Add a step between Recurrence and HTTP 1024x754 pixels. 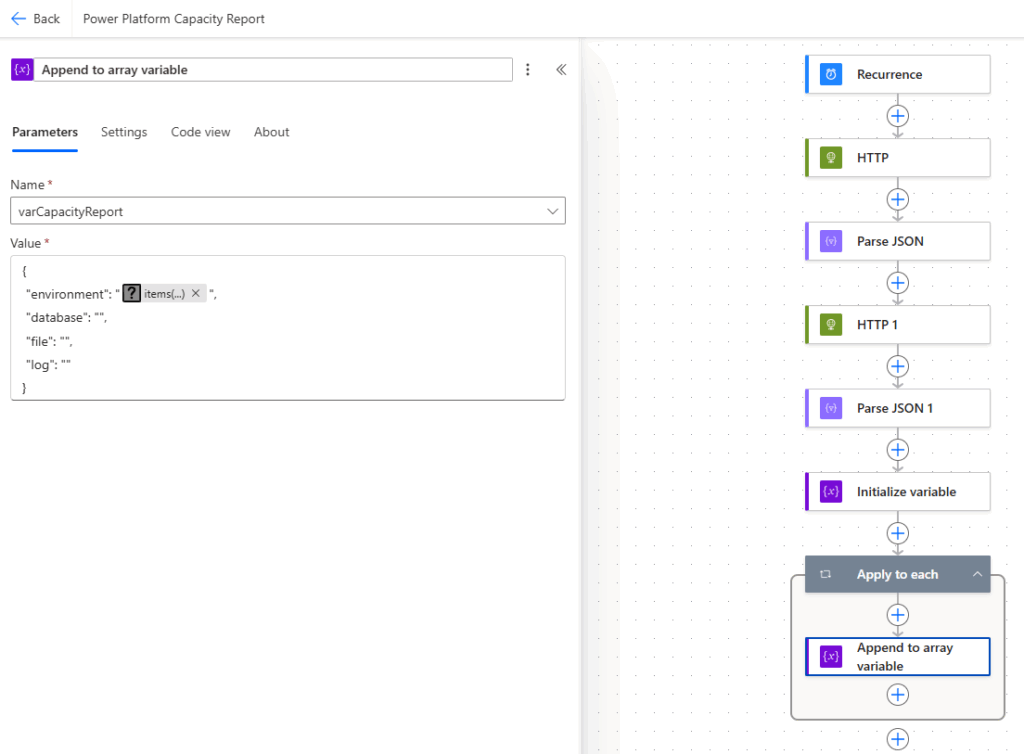(x=898, y=116)
